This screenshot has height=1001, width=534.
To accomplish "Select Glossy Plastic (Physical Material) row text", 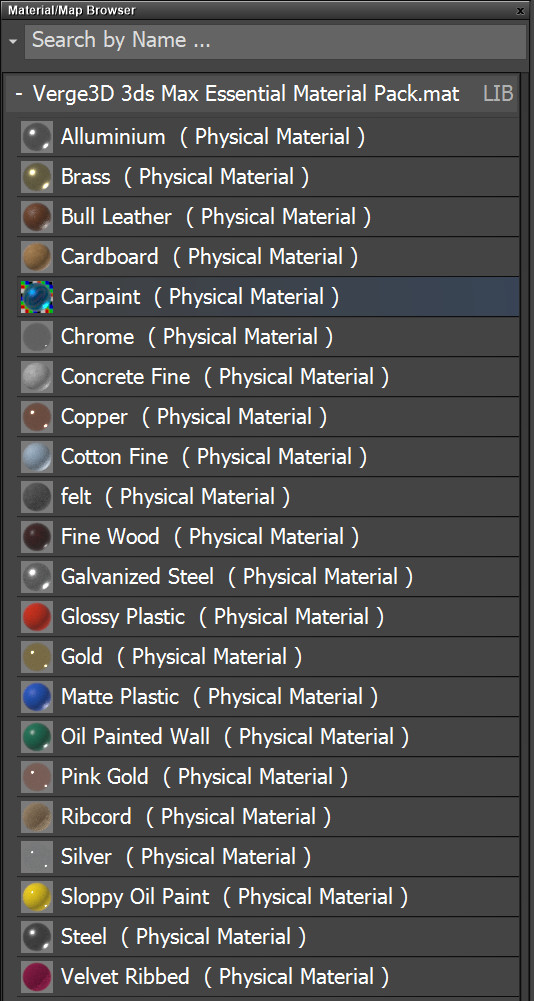I will tap(222, 617).
